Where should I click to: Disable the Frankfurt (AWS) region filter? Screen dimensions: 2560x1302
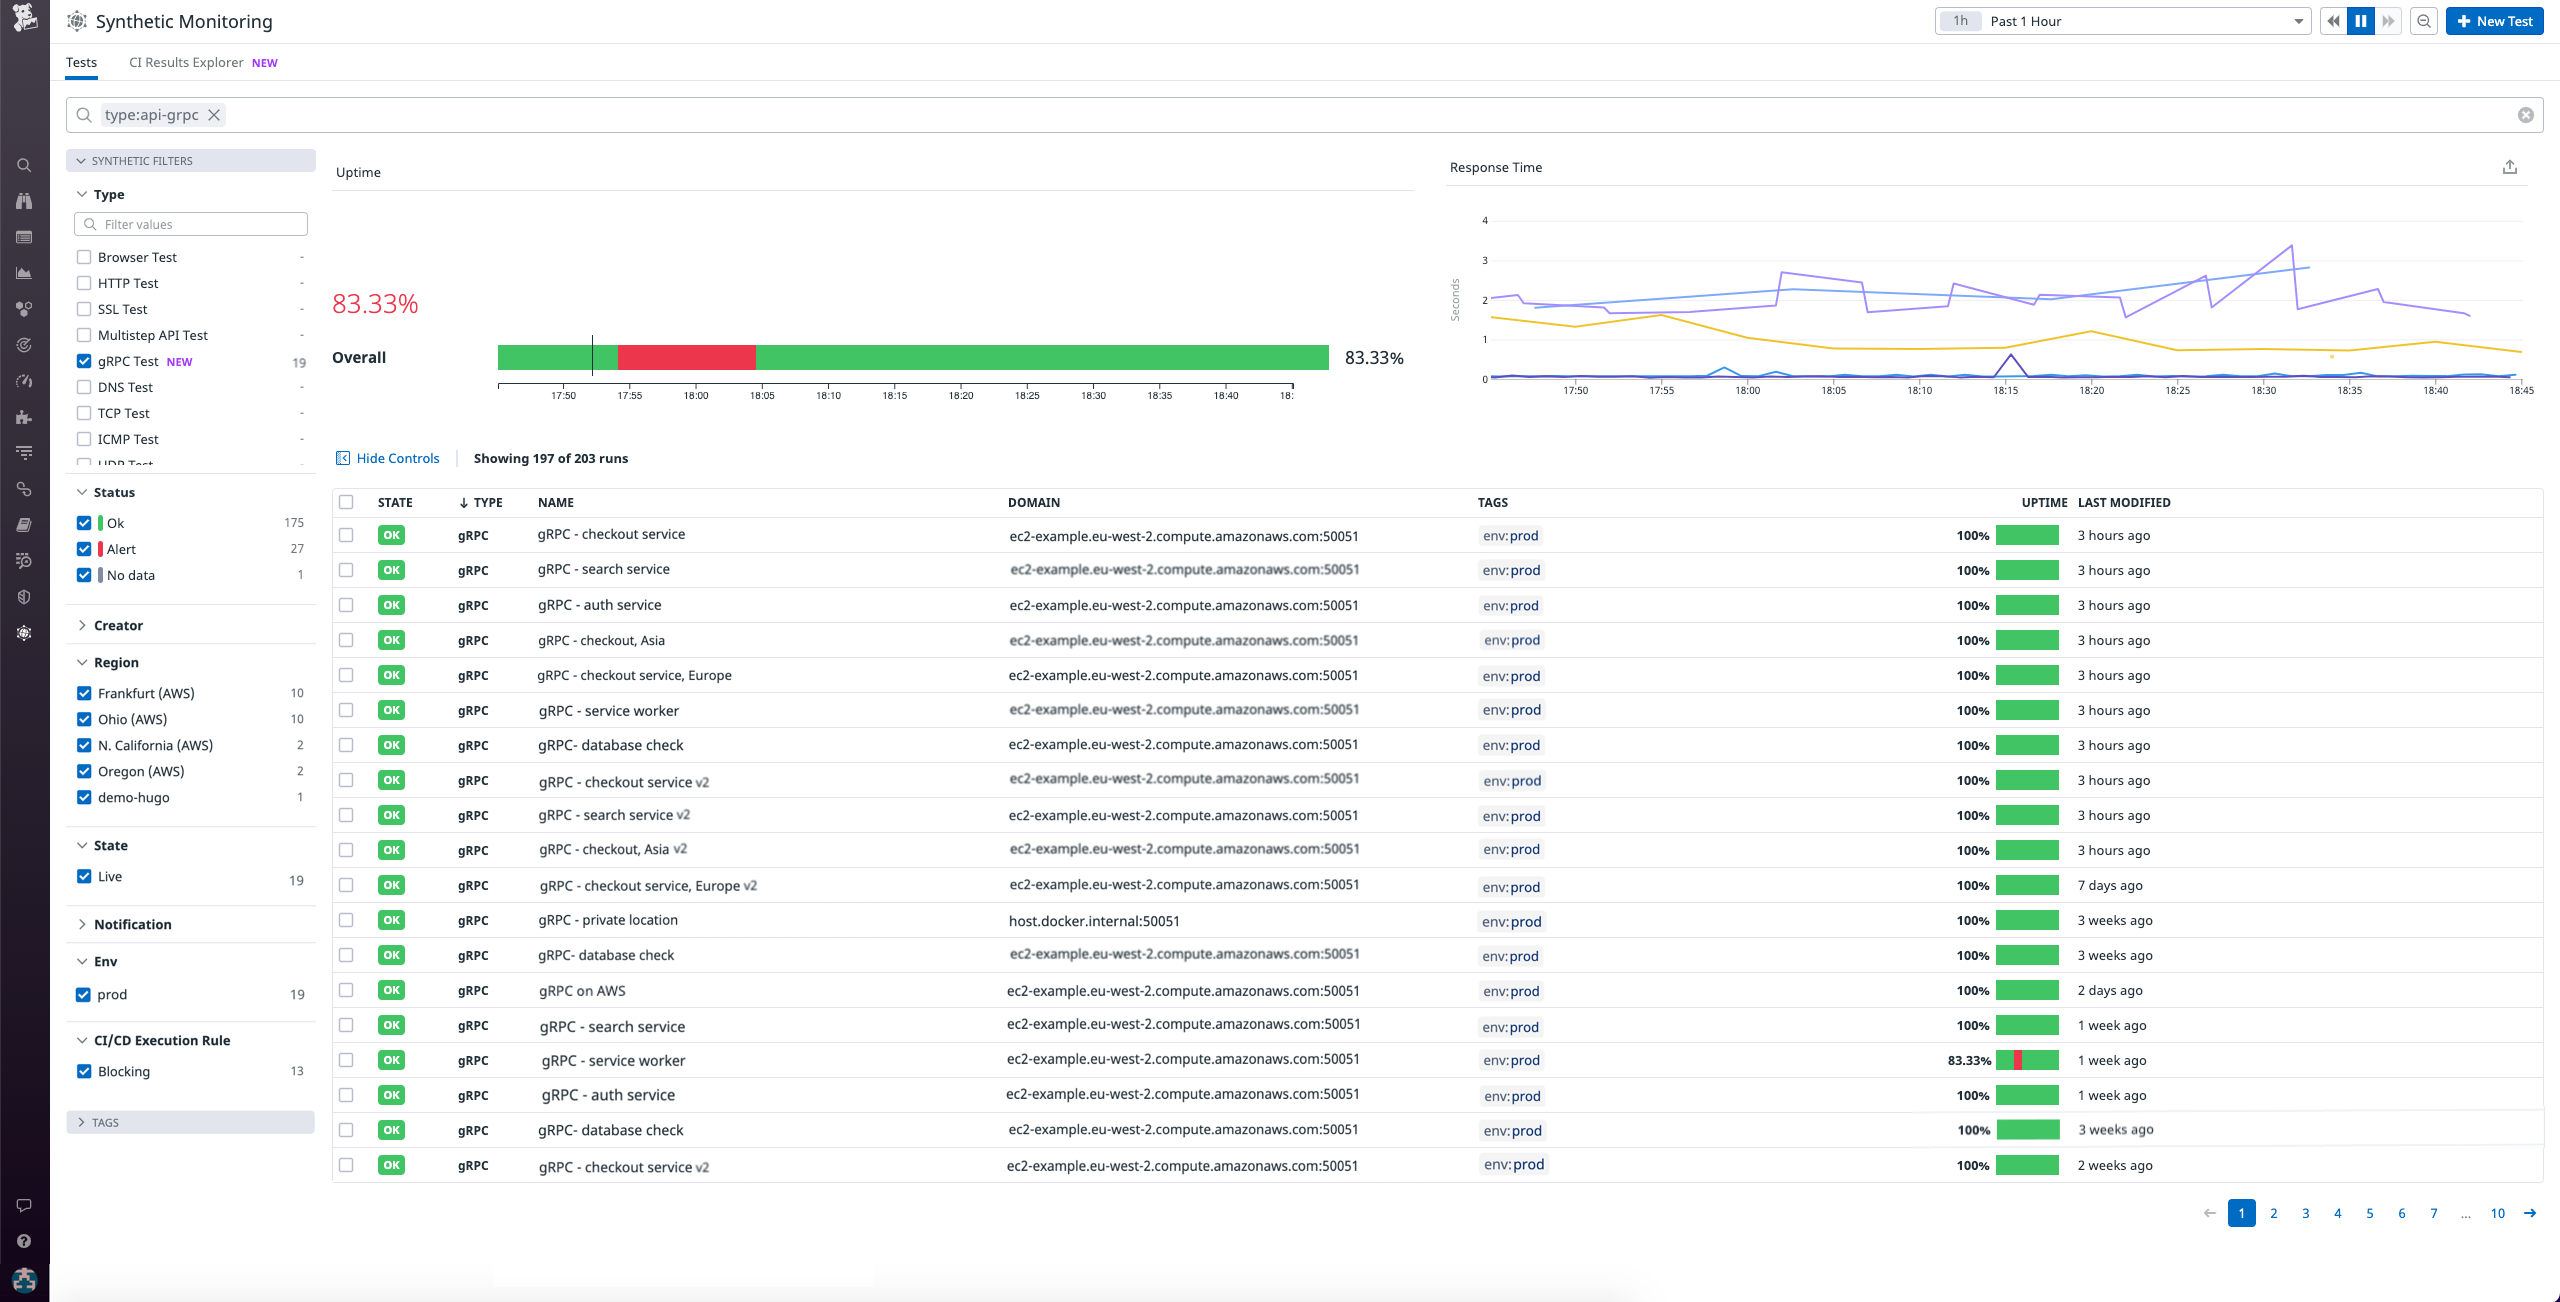point(84,693)
